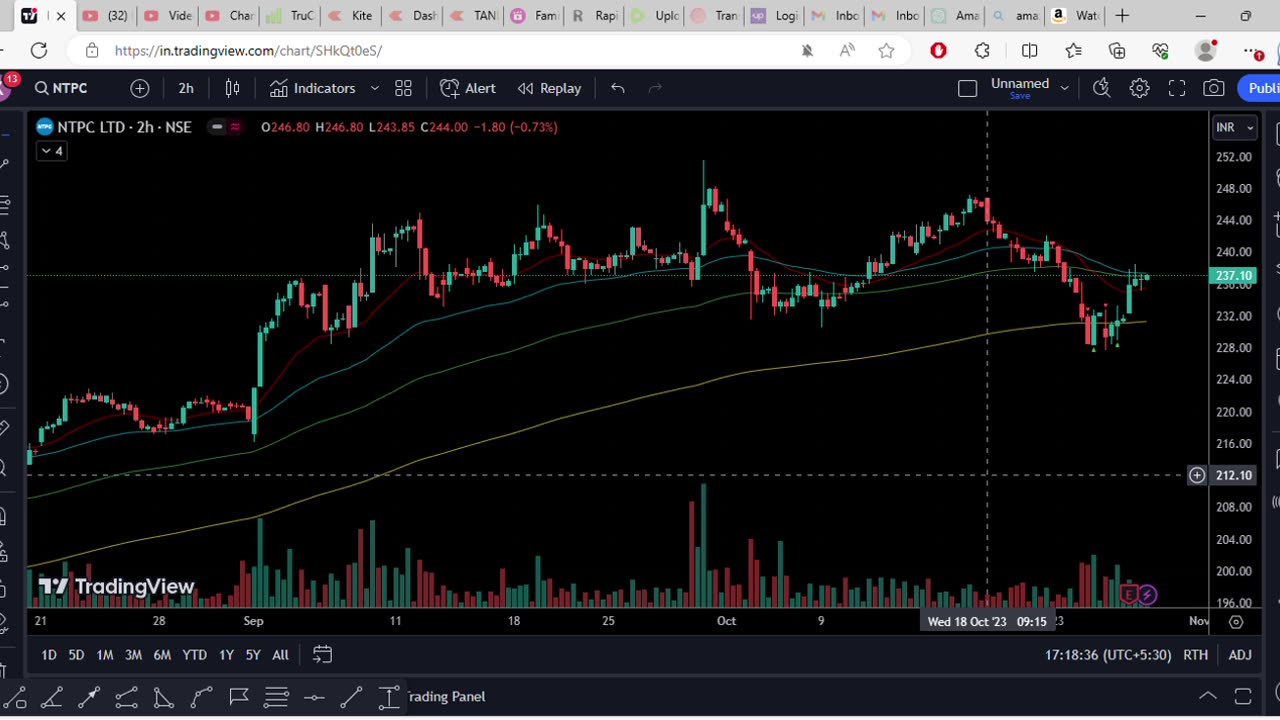1280x720 pixels.
Task: Switch to the Kite browser tab
Action: coord(350,16)
